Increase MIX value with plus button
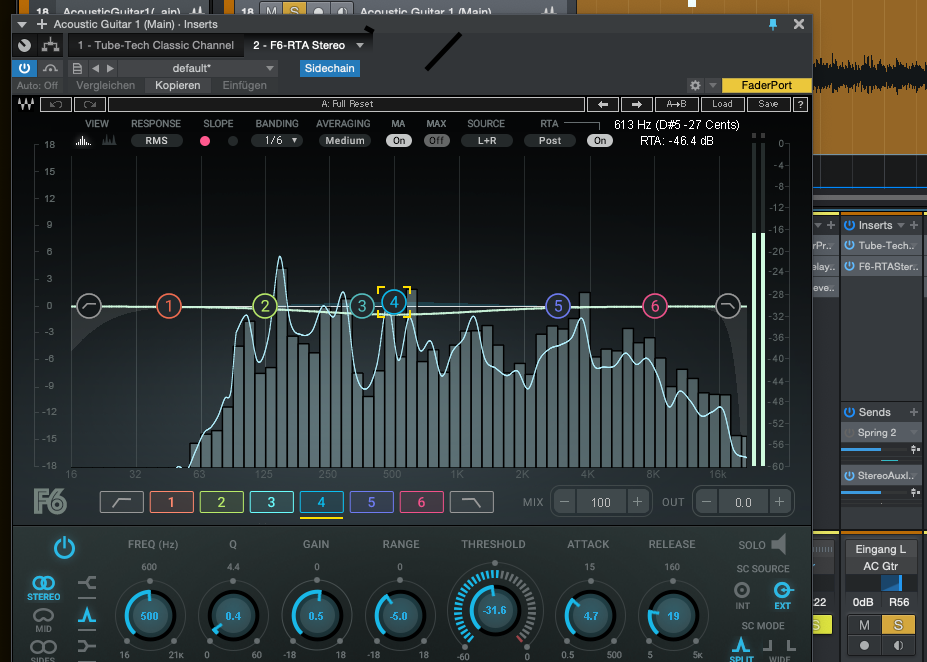 (637, 502)
